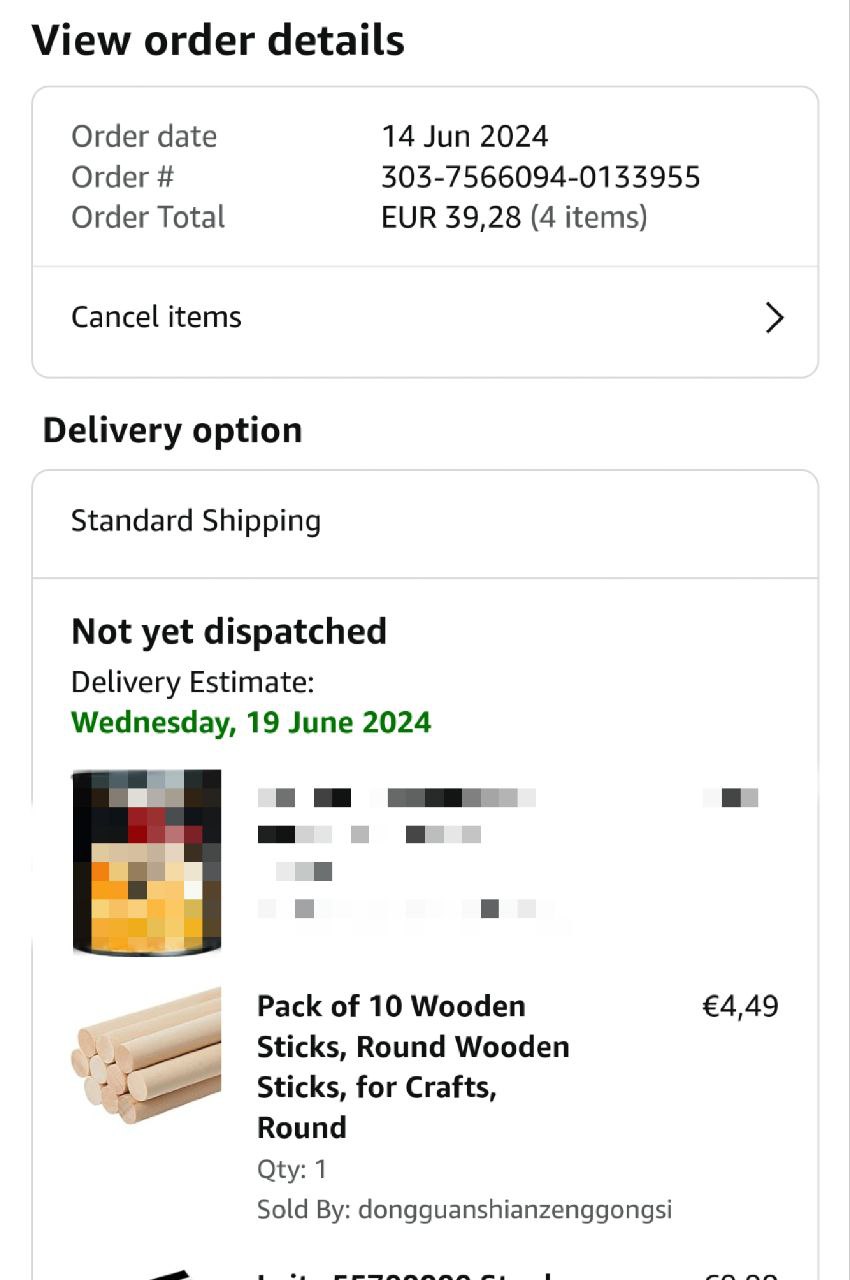Tap the pixelated first product image
Viewport: 850px width, 1280px height.
(147, 862)
